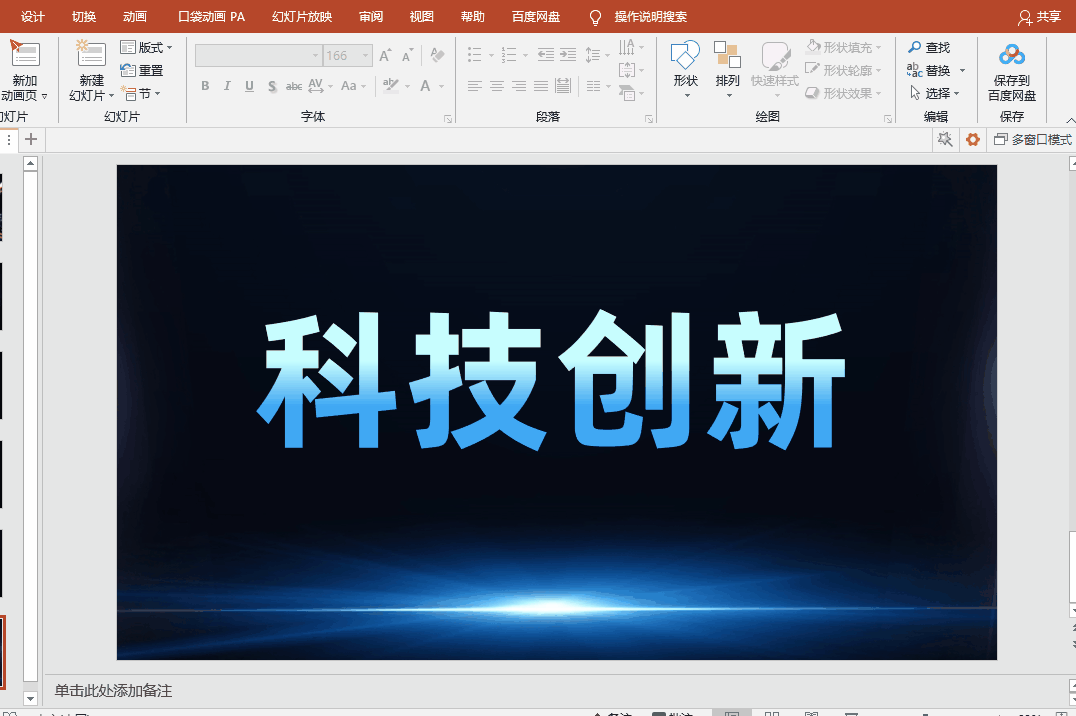Viewport: 1076px width, 716px height.
Task: Toggle italic formatting
Action: pyautogui.click(x=227, y=86)
